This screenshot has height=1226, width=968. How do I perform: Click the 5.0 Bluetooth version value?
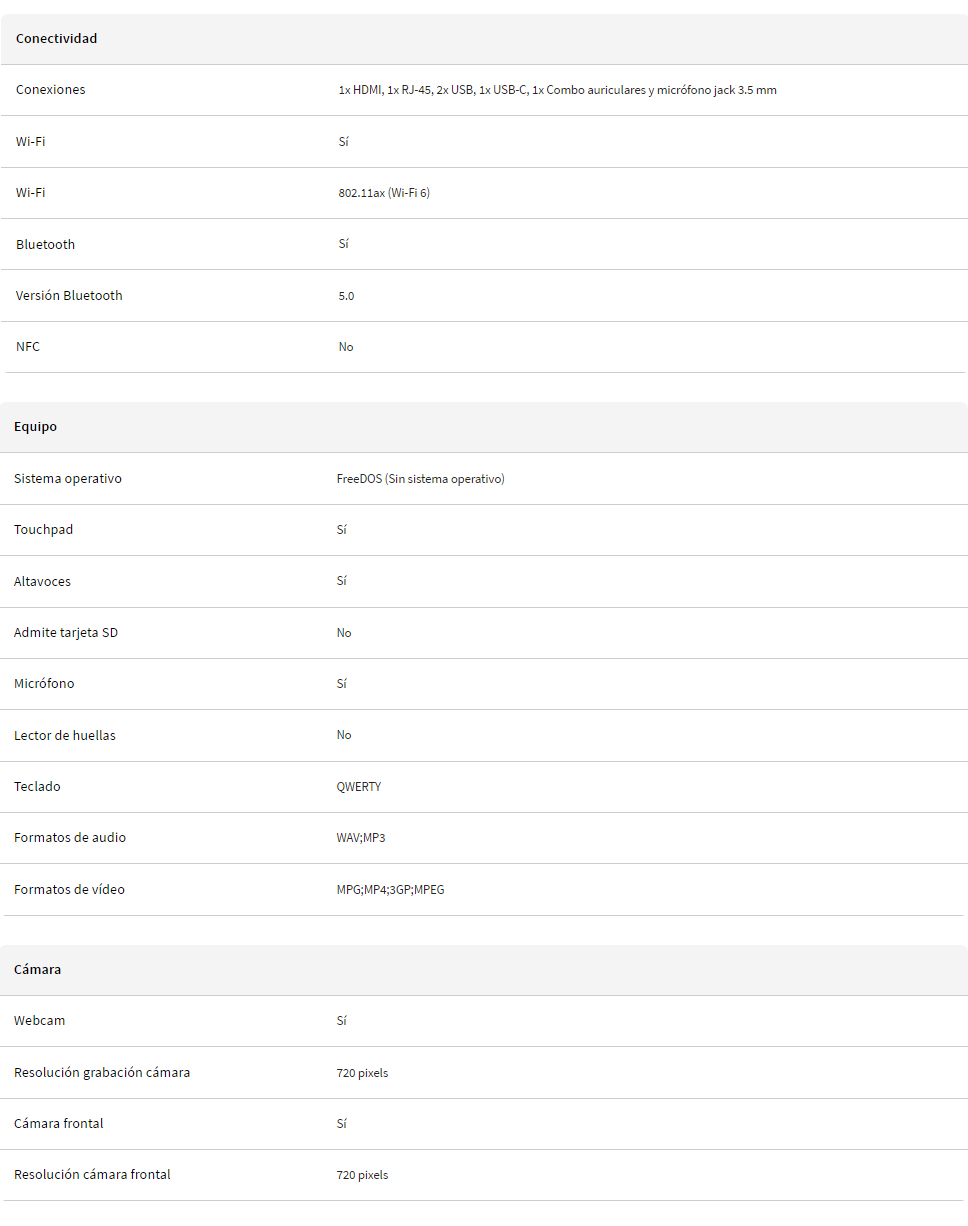[x=346, y=297]
